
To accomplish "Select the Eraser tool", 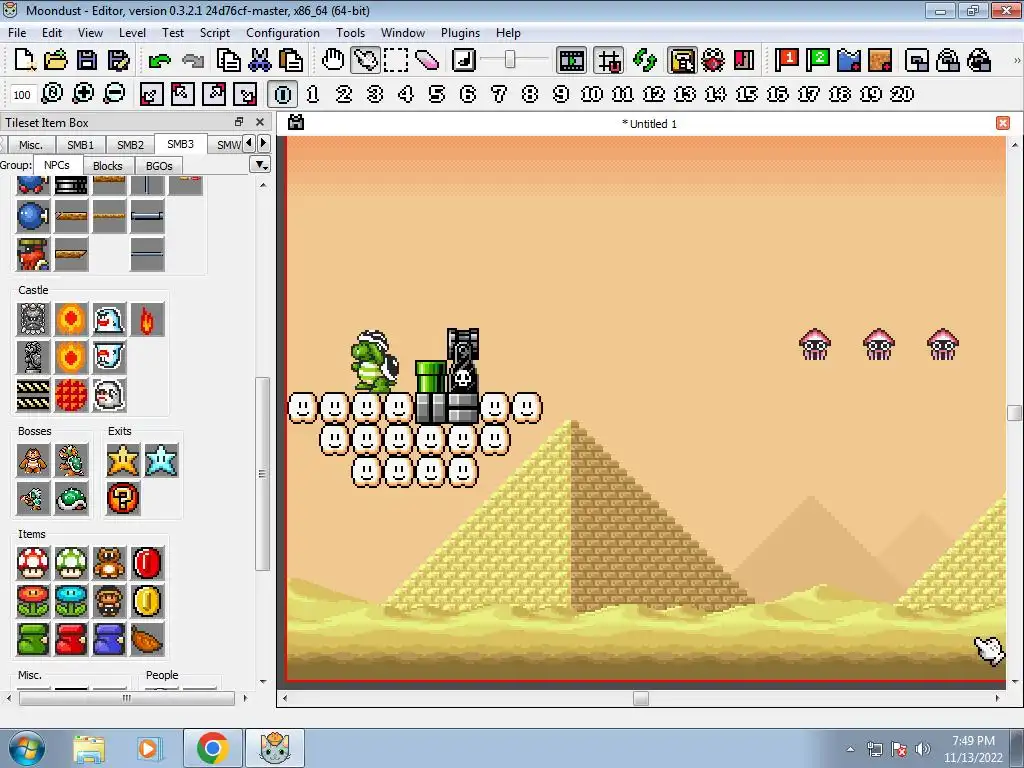I will [426, 60].
